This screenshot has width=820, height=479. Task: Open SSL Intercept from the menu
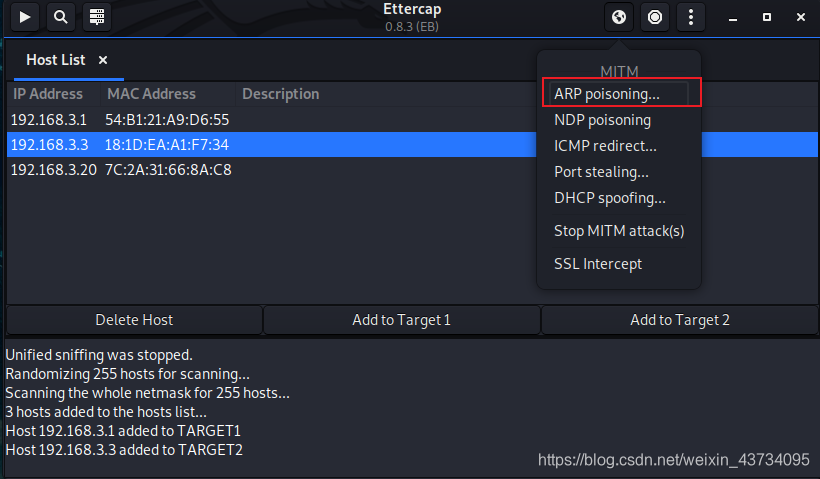coord(597,264)
